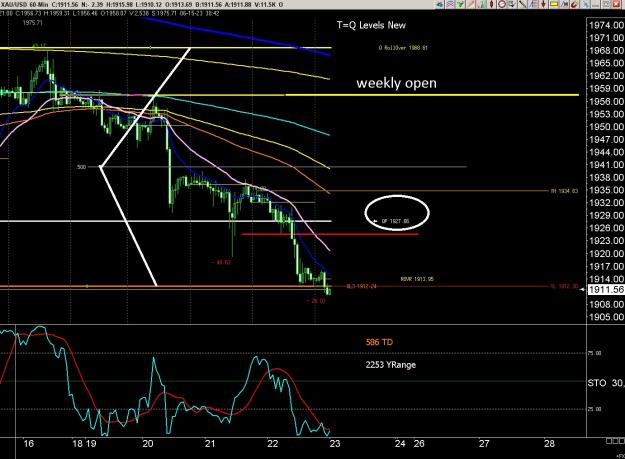Click the red diamond marker toolbar icon
Screen dimensions: 625x459
pos(491,4)
